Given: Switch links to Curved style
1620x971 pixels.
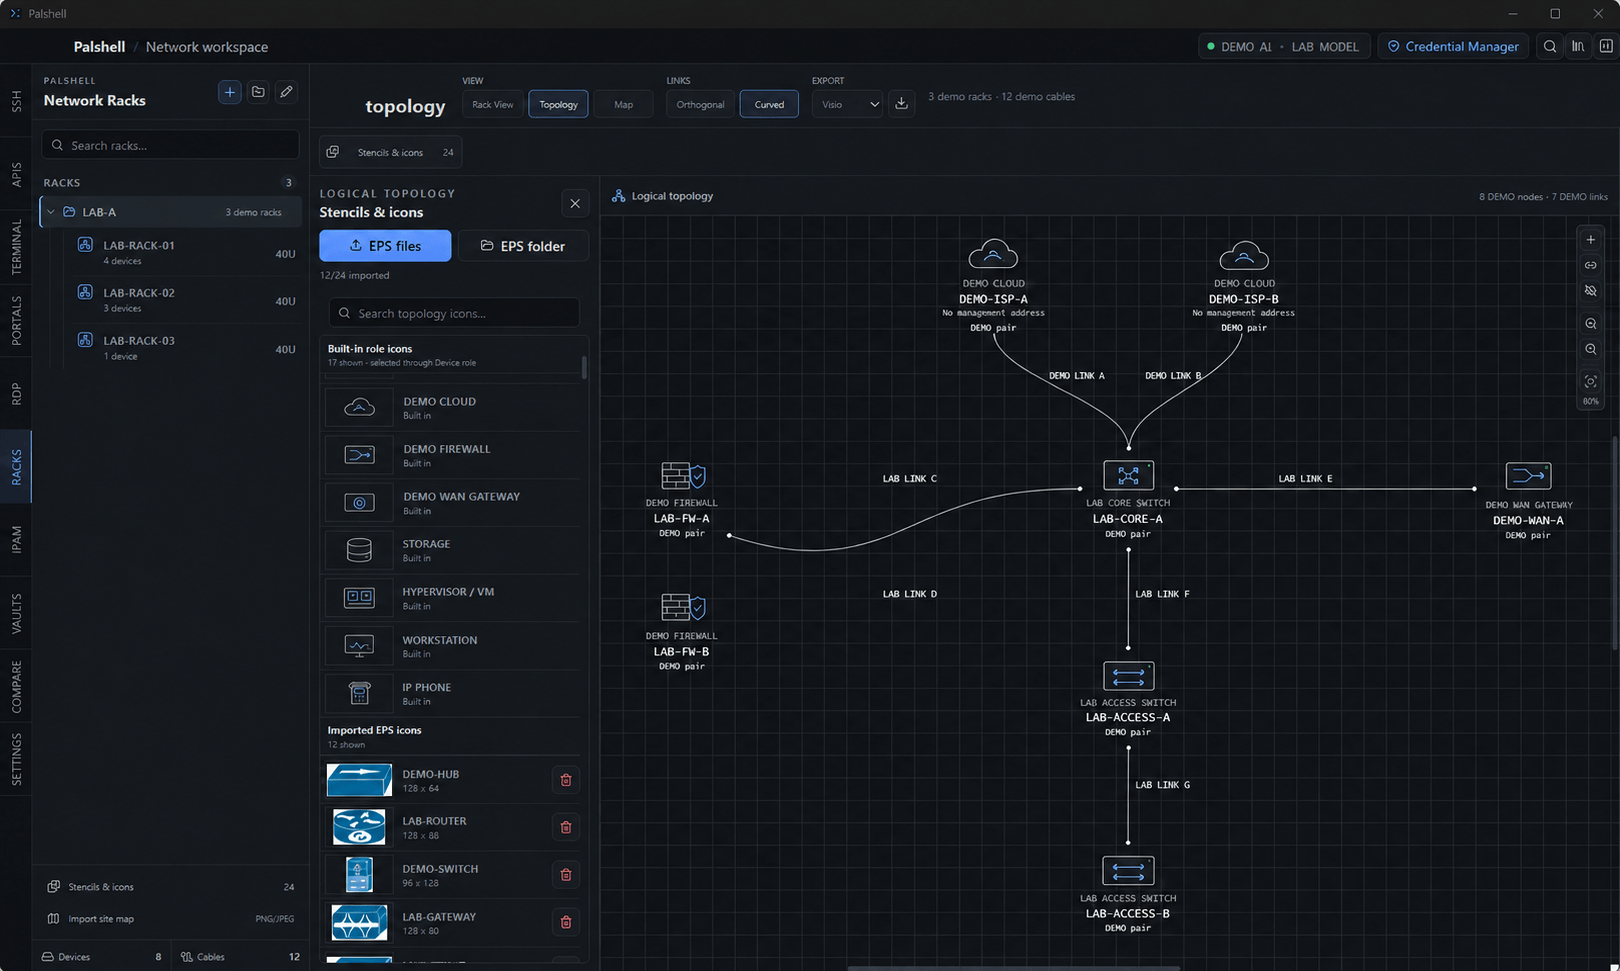Looking at the screenshot, I should [769, 104].
